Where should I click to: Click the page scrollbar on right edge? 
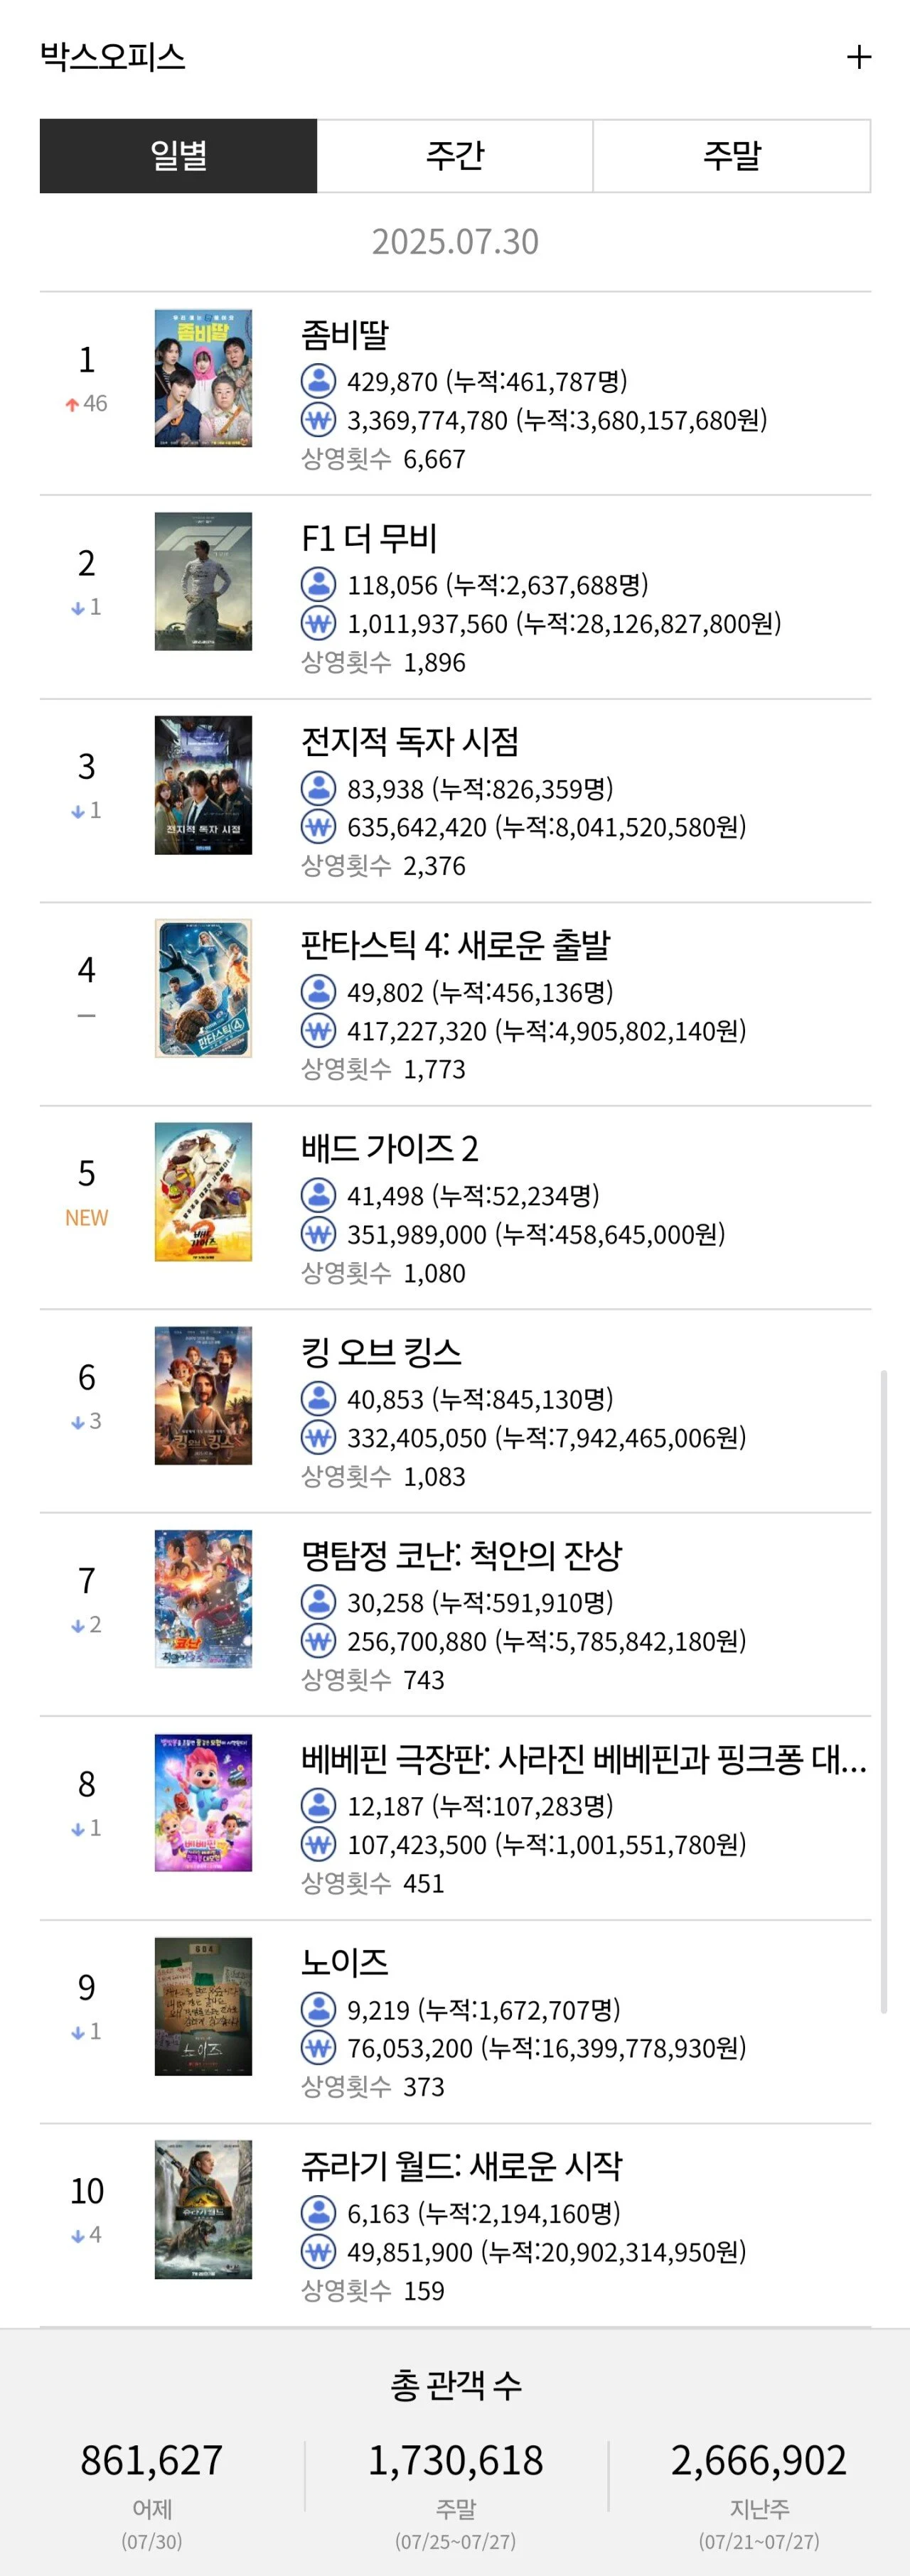click(x=883, y=1690)
